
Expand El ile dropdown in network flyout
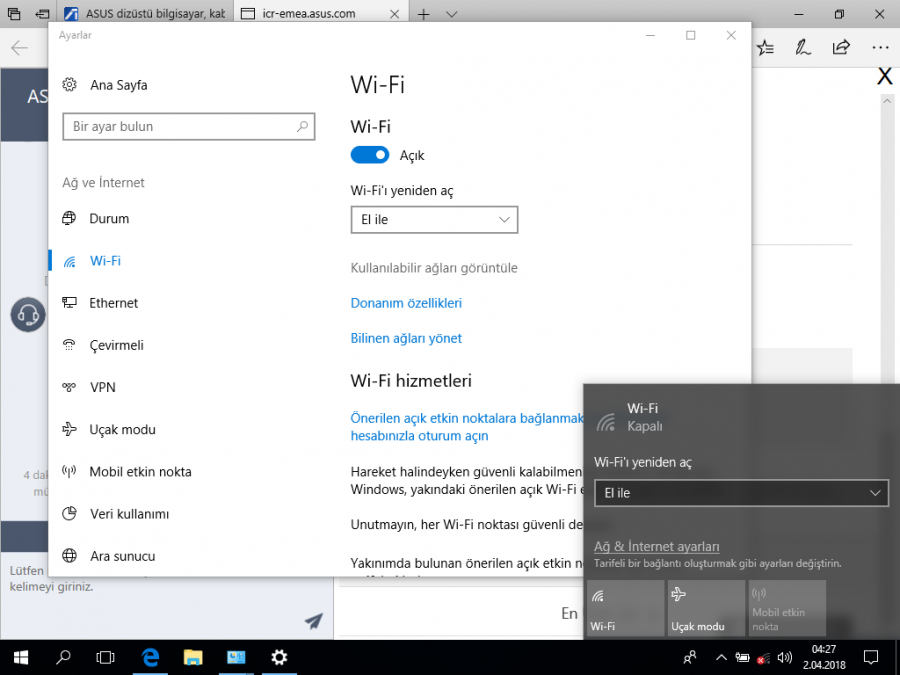741,493
